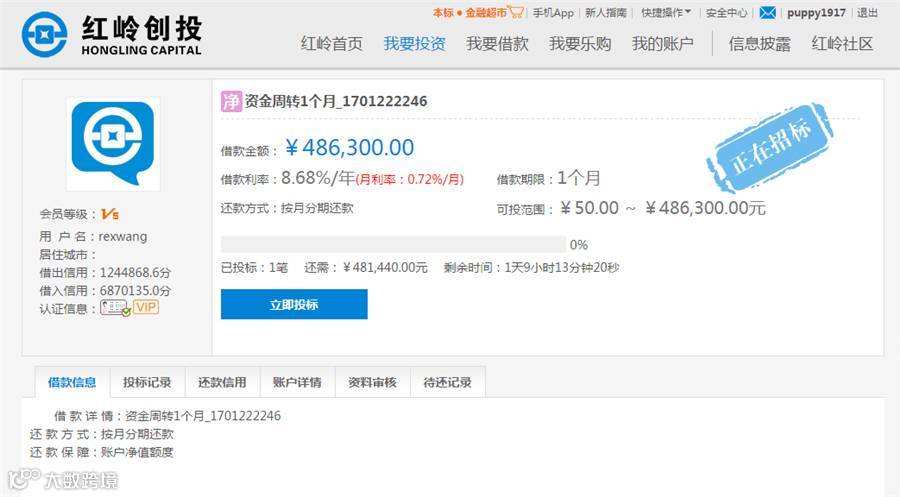Switch to the 投标记录 tab
The height and width of the screenshot is (497, 900).
tap(147, 382)
